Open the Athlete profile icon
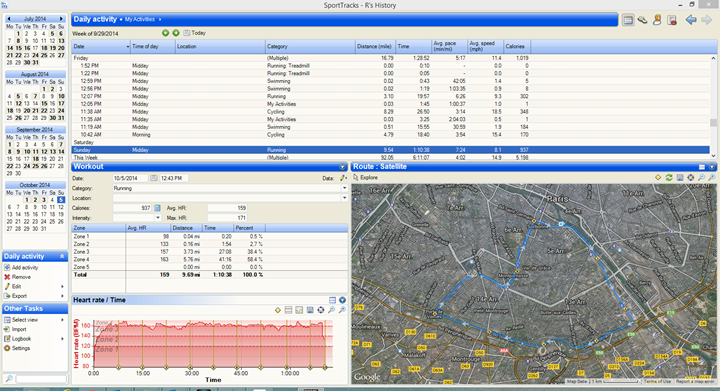The image size is (720, 391). click(x=657, y=20)
